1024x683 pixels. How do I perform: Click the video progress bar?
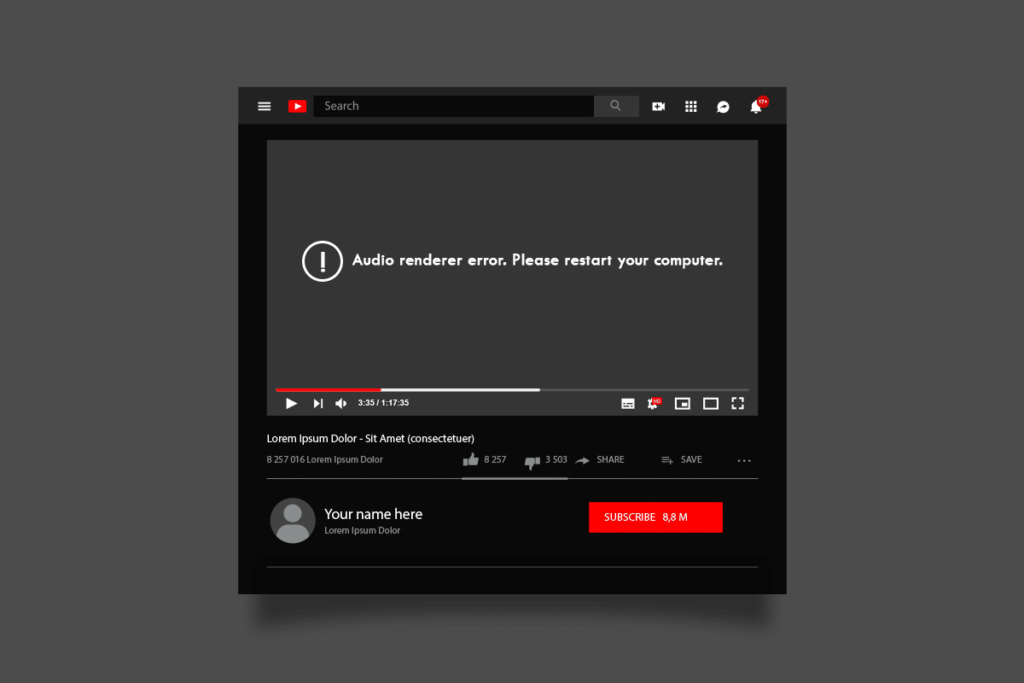[512, 390]
